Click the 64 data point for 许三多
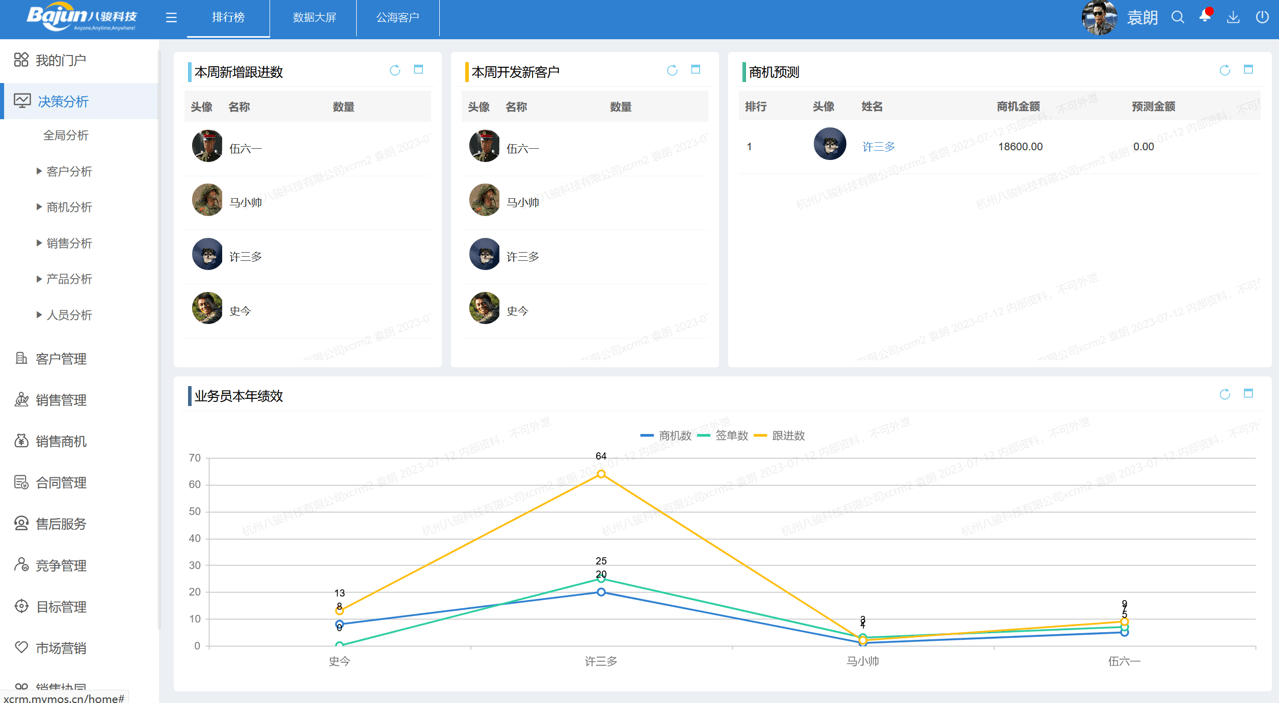 (x=601, y=474)
